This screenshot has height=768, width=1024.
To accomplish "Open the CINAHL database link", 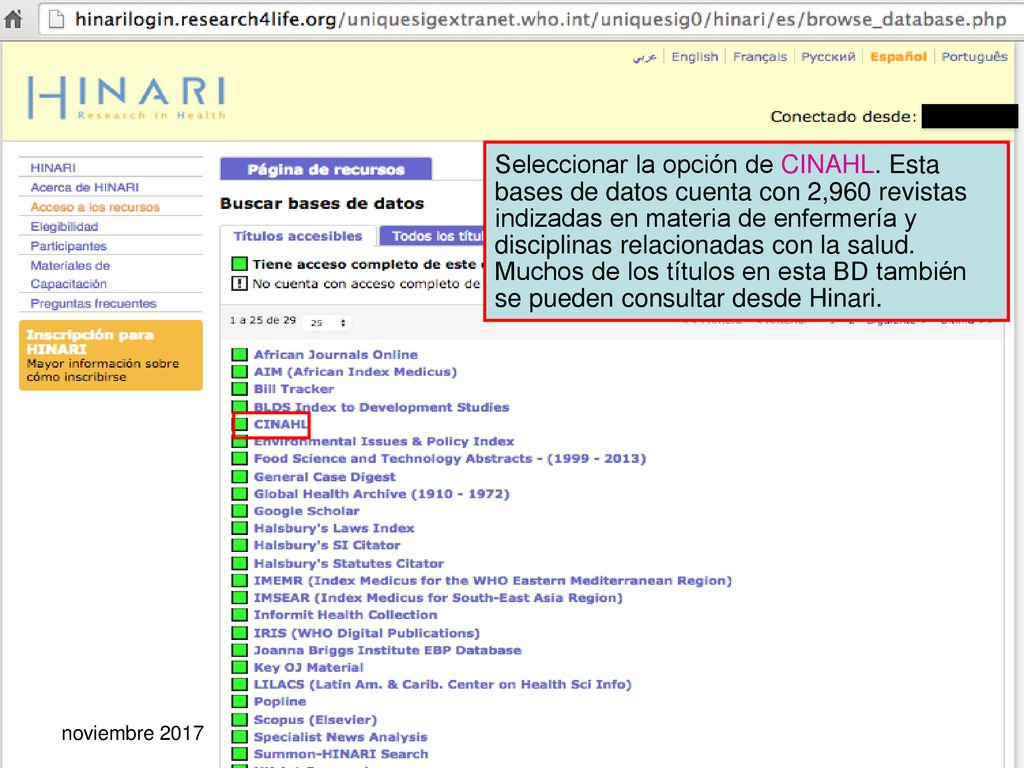I will pos(281,424).
